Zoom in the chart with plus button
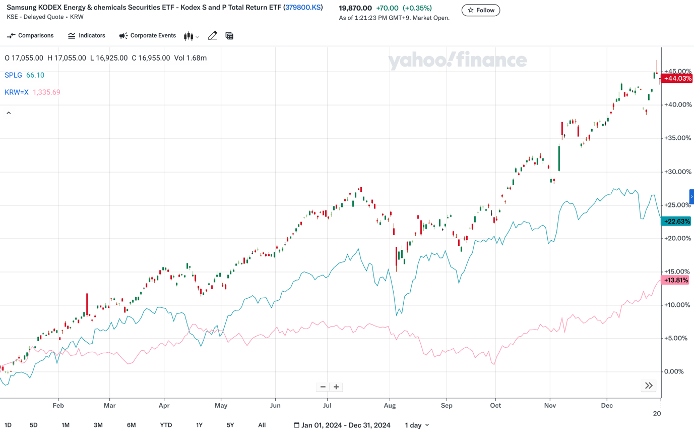Viewport: 694px width, 430px height. tap(336, 387)
